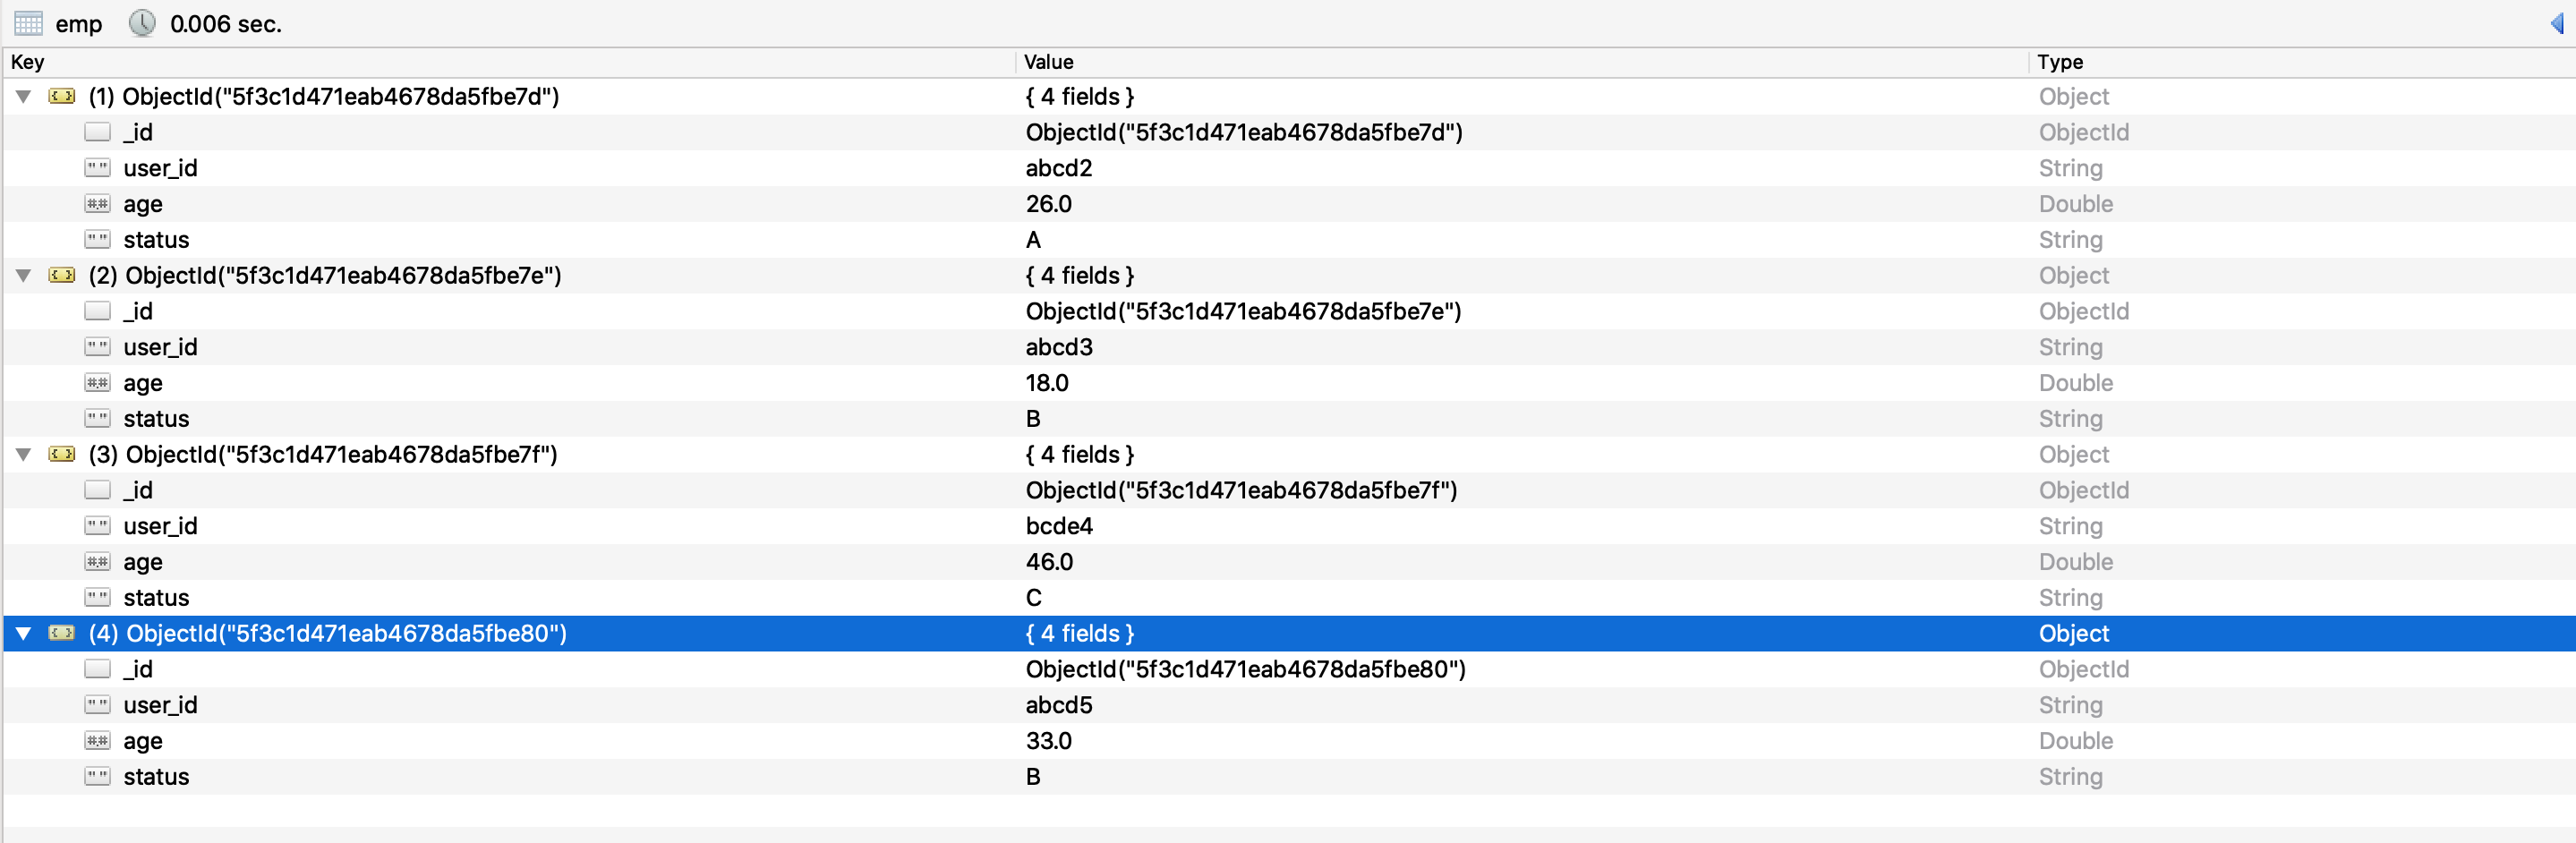Screen dimensions: 2576x843
Task: Click the value abcd5 in record (4)
Action: tap(1058, 705)
